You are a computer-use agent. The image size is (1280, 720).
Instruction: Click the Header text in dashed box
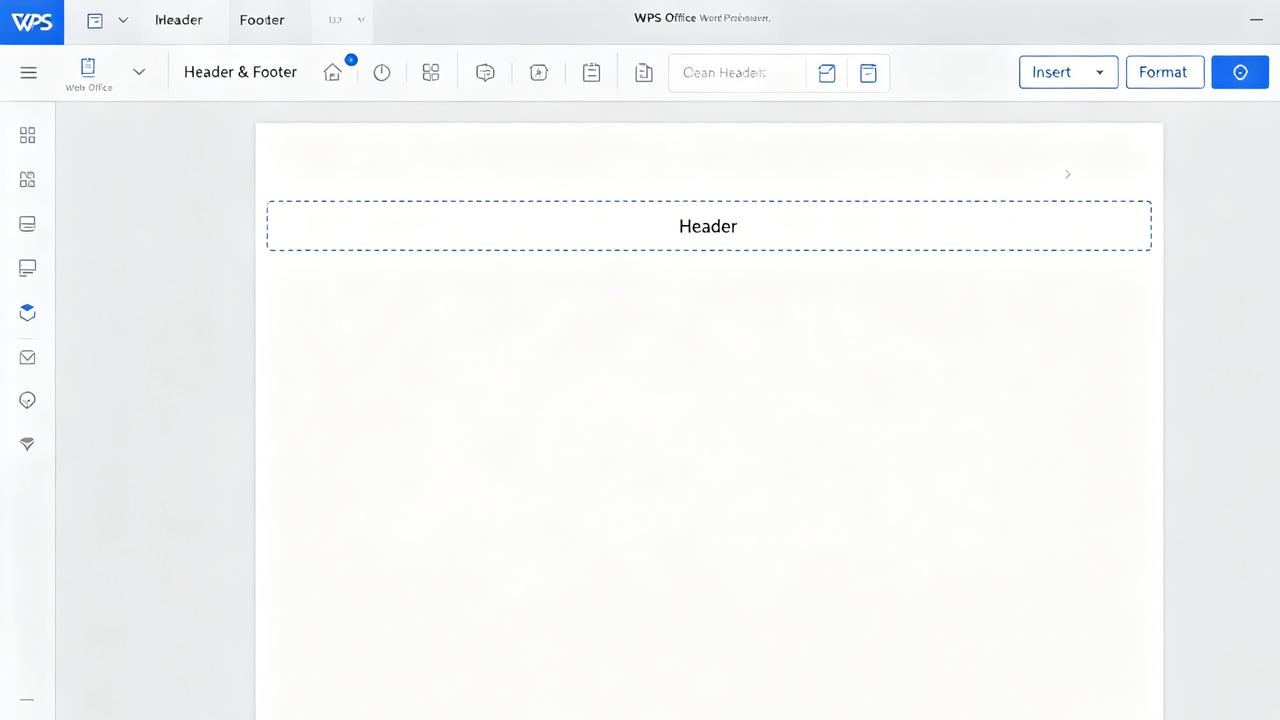pyautogui.click(x=708, y=226)
